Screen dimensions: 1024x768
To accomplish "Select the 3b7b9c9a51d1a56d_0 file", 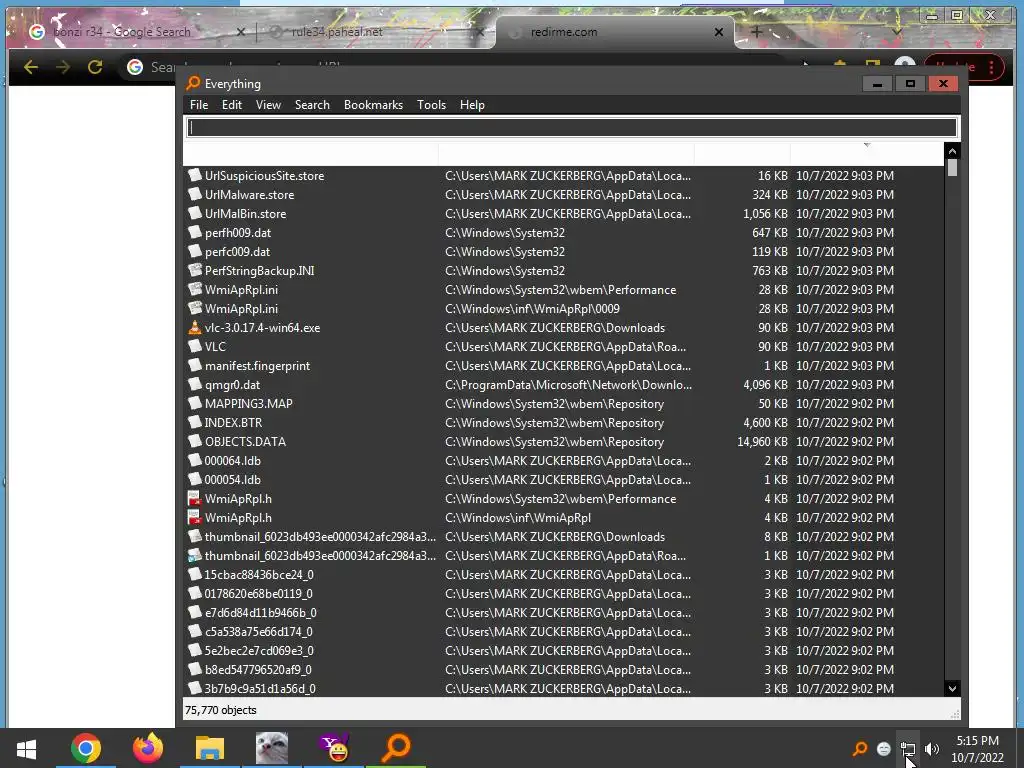I will click(260, 688).
